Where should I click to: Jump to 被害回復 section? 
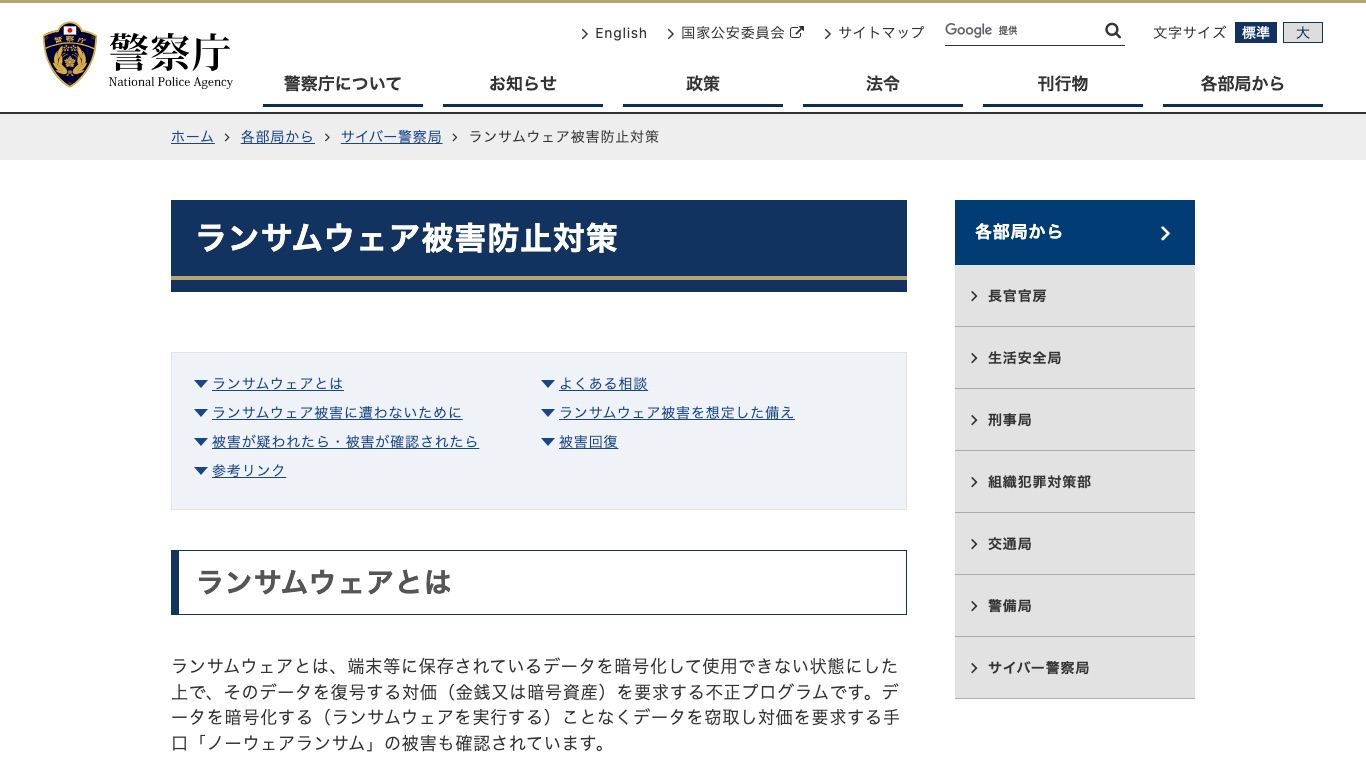point(588,442)
